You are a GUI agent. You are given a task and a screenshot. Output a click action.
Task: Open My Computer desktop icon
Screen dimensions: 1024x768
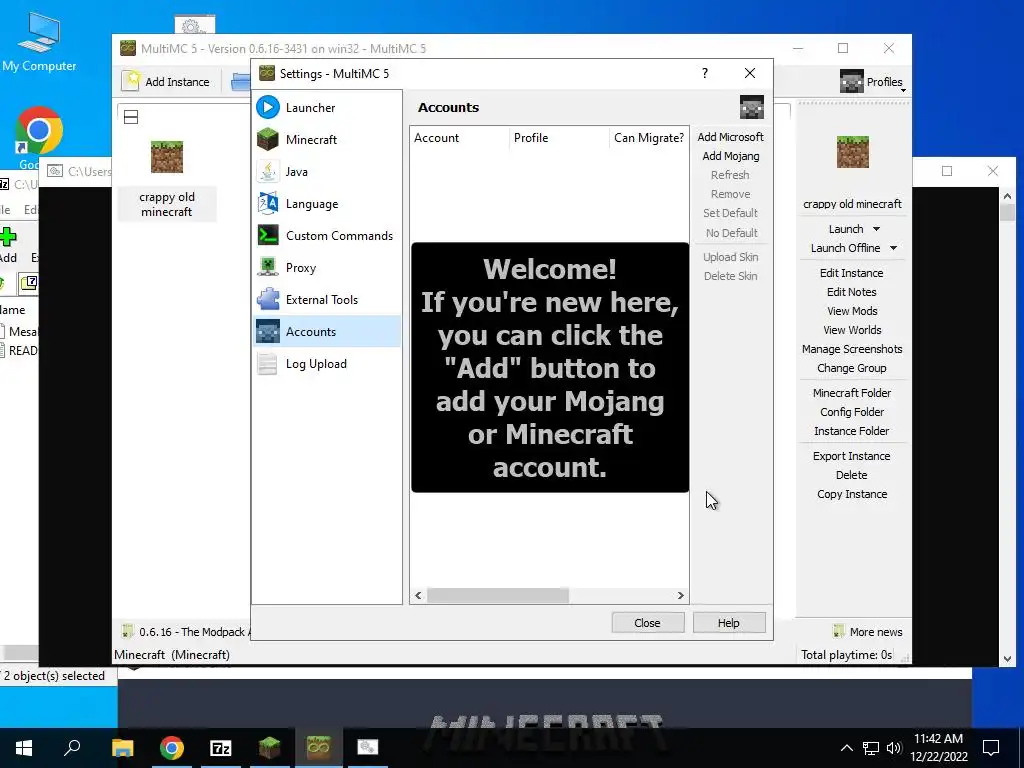coord(39,42)
